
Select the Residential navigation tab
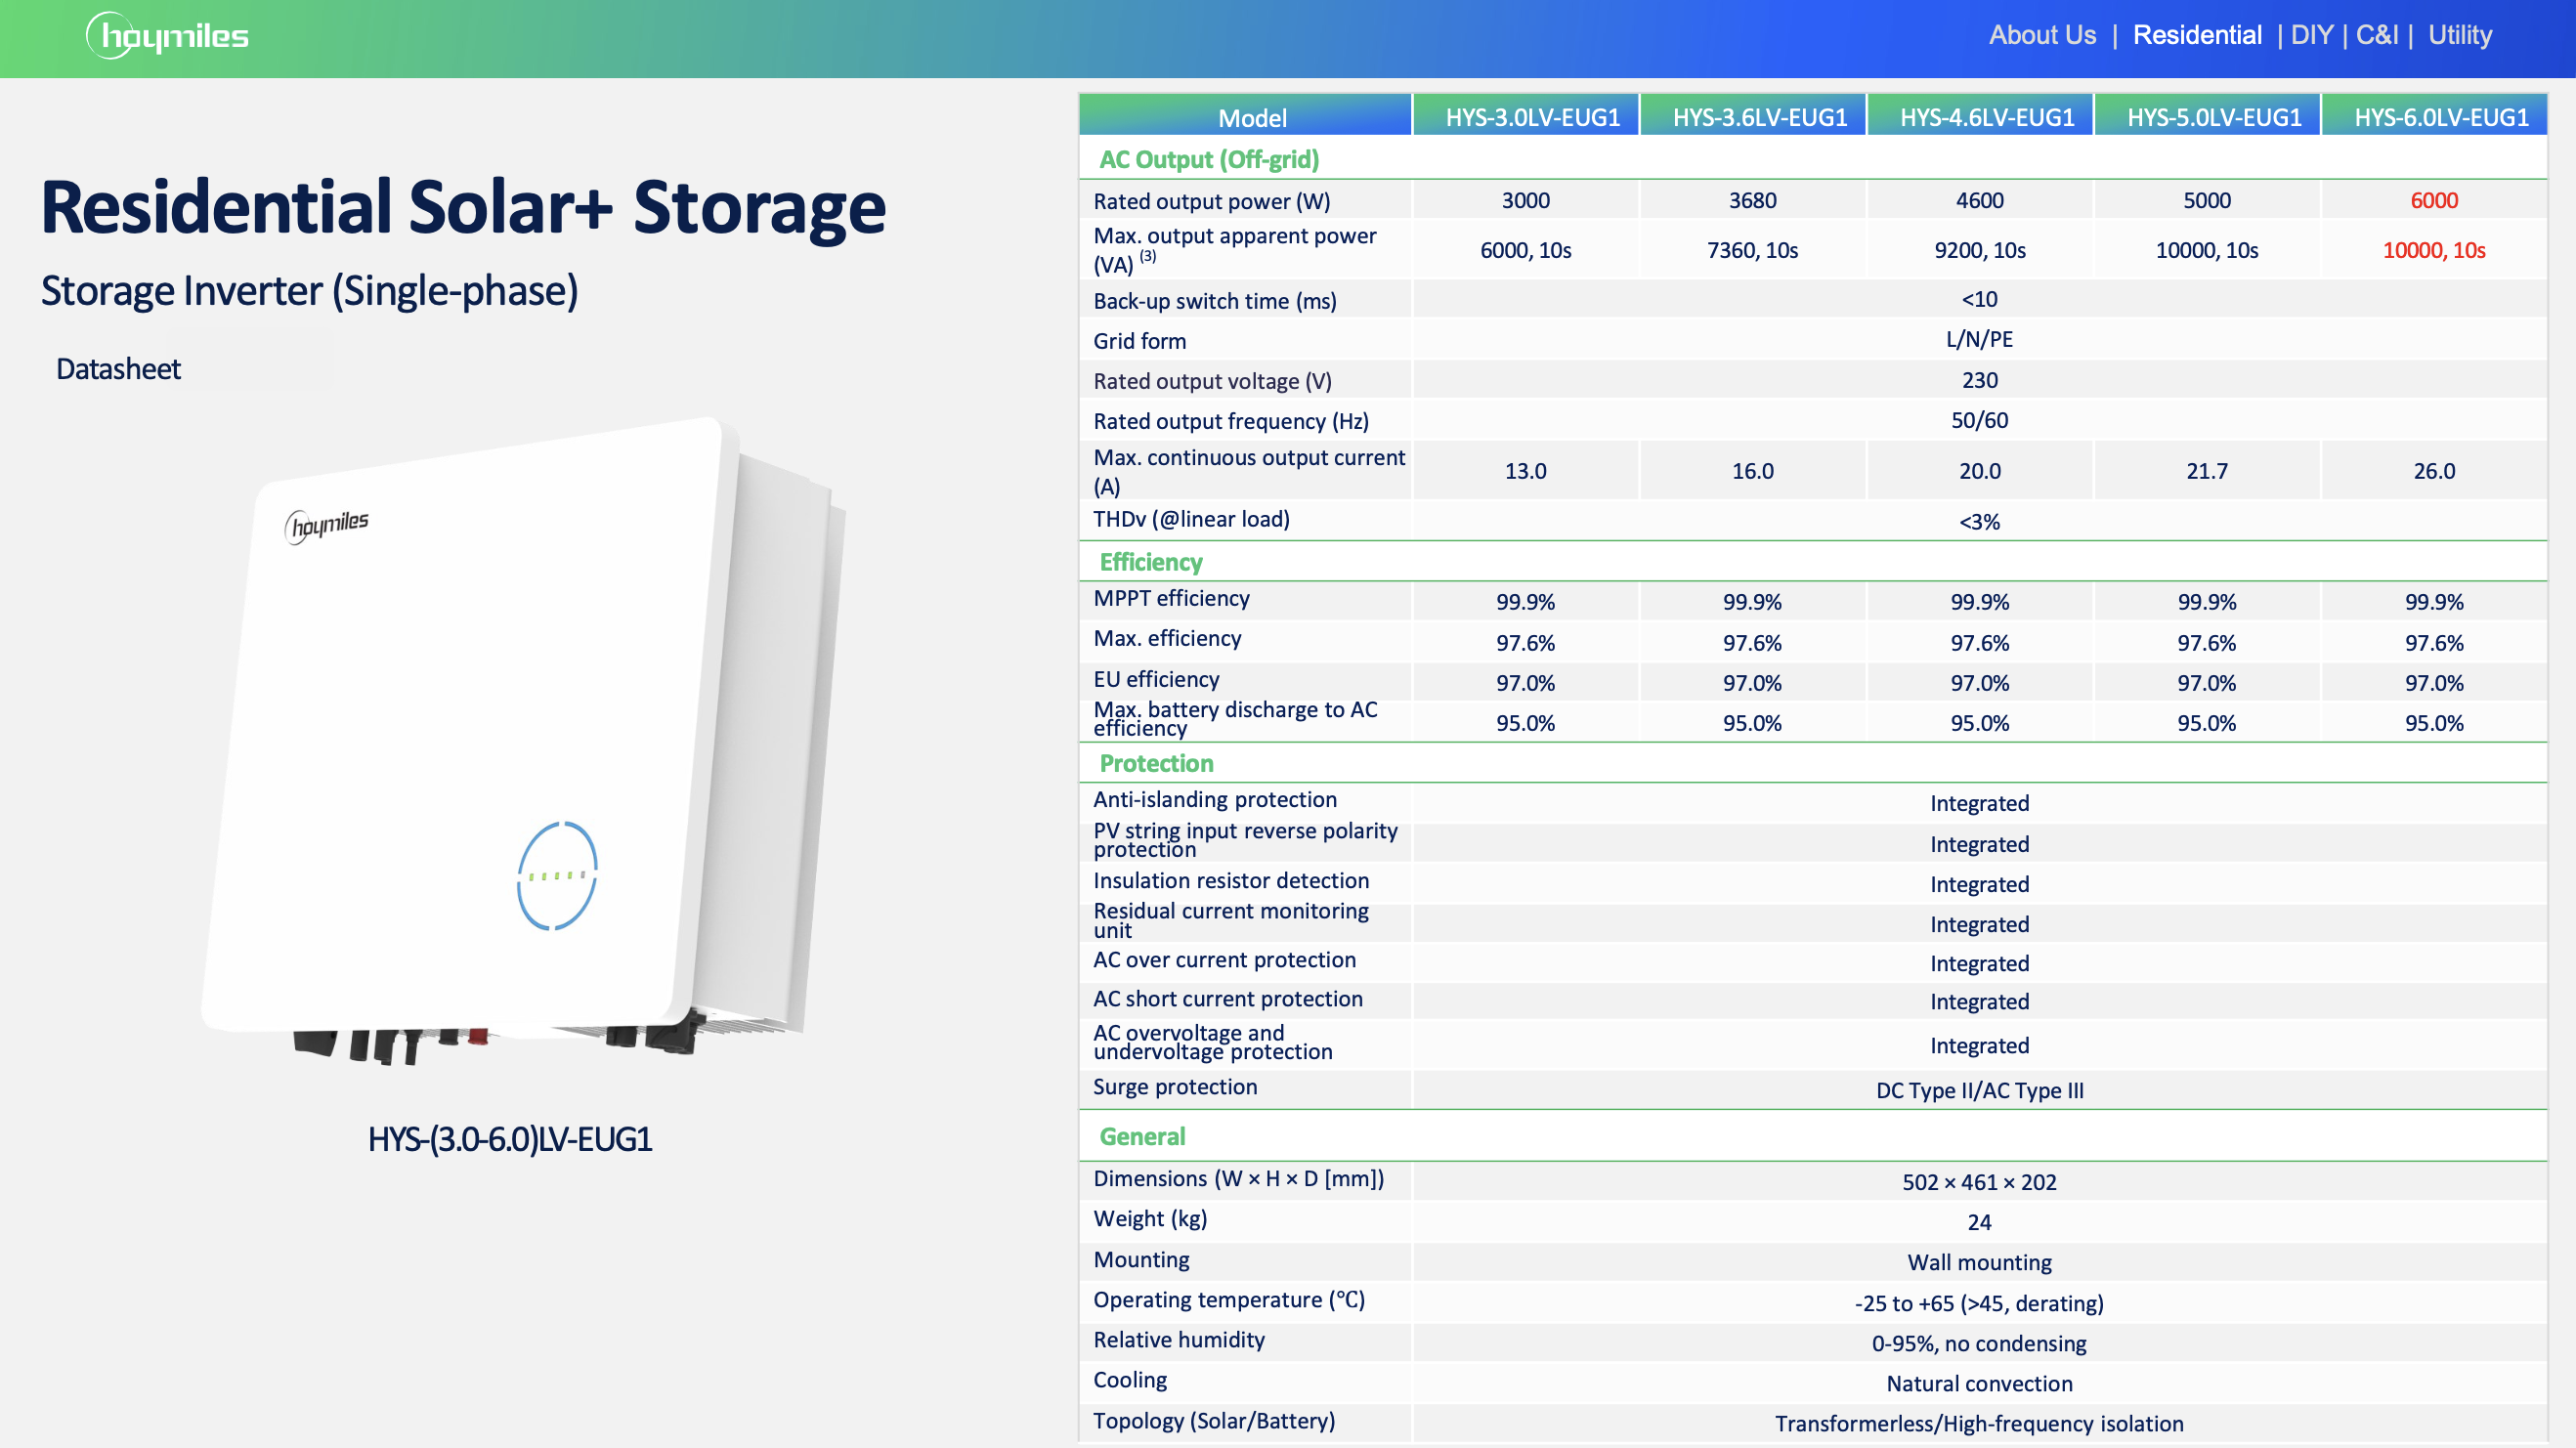(2197, 35)
